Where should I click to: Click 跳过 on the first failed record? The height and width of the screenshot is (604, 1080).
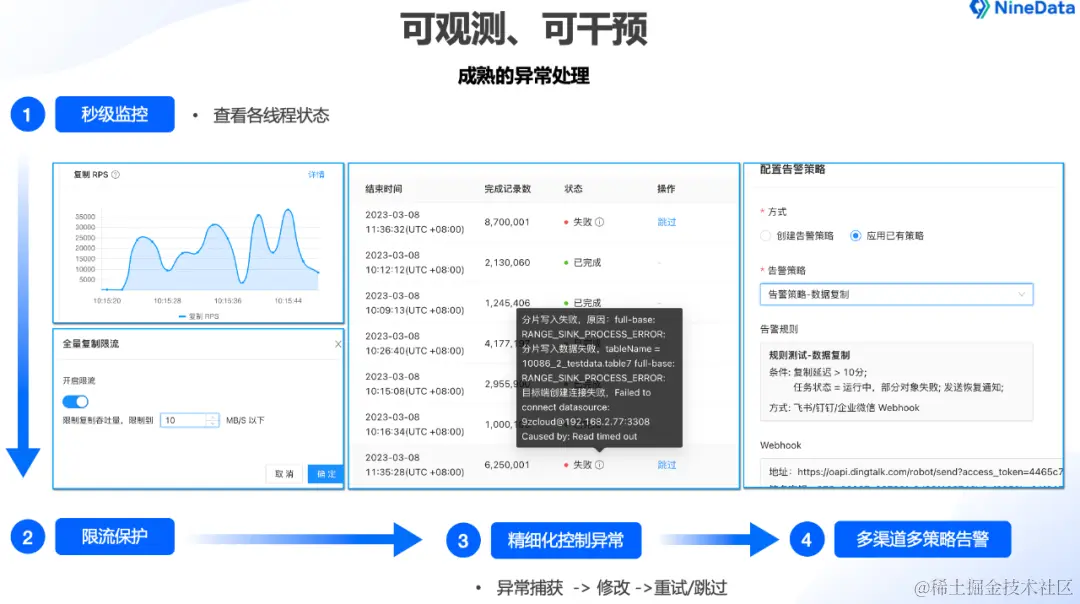tap(667, 222)
